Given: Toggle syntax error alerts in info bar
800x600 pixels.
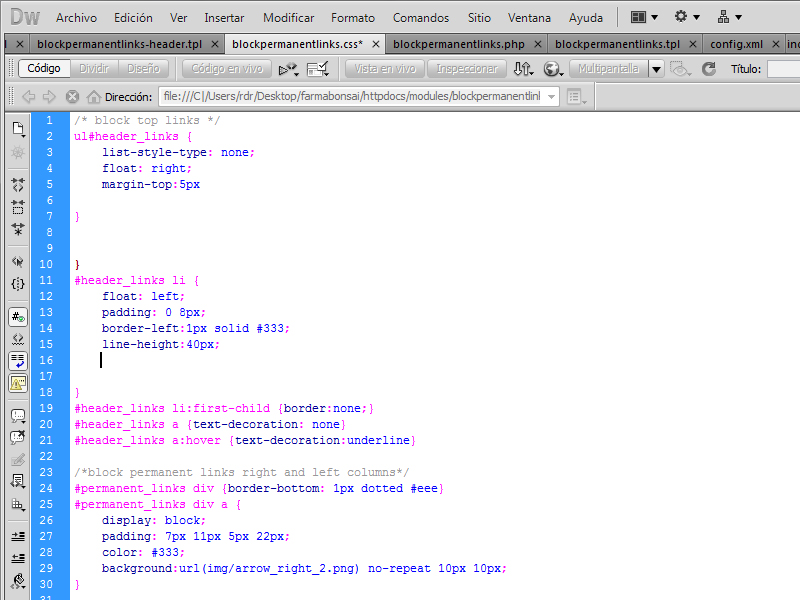Looking at the screenshot, I should click(18, 383).
